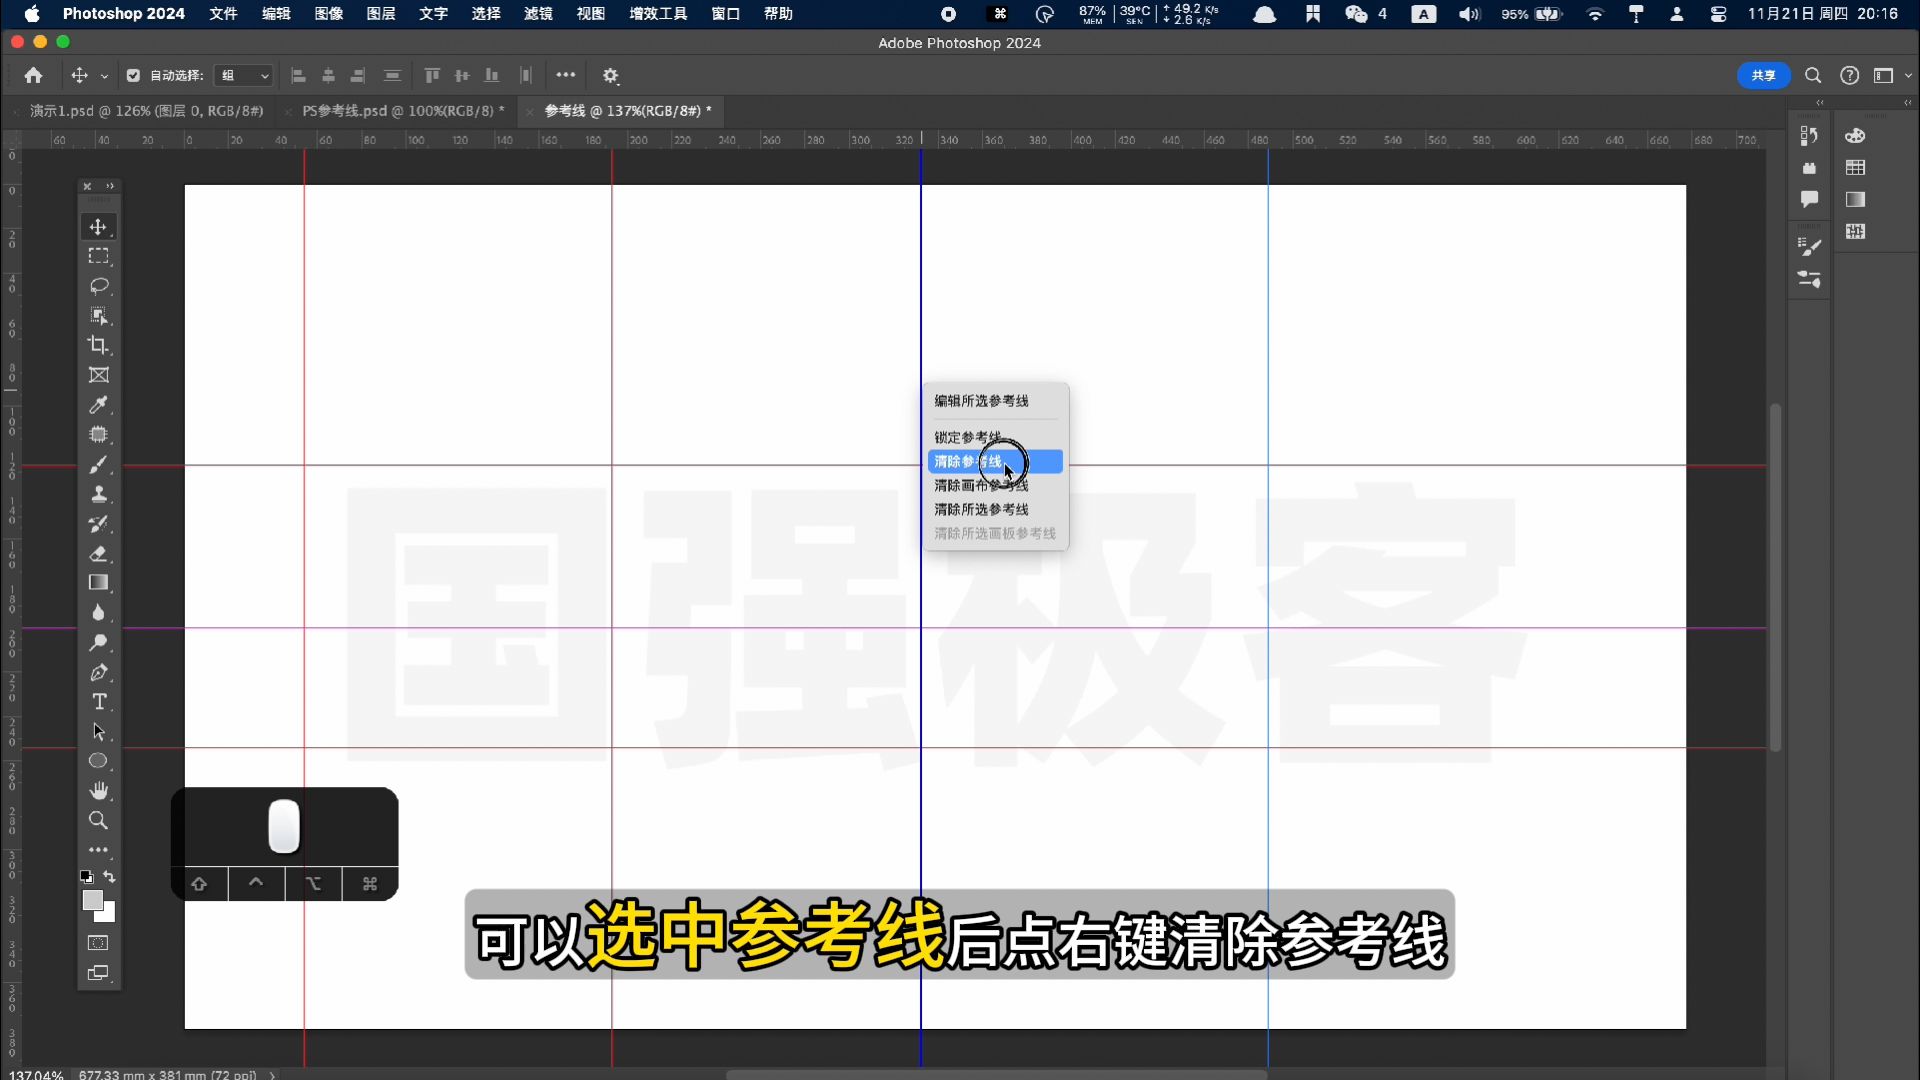
Task: Select the Dodge tool
Action: pos(98,642)
